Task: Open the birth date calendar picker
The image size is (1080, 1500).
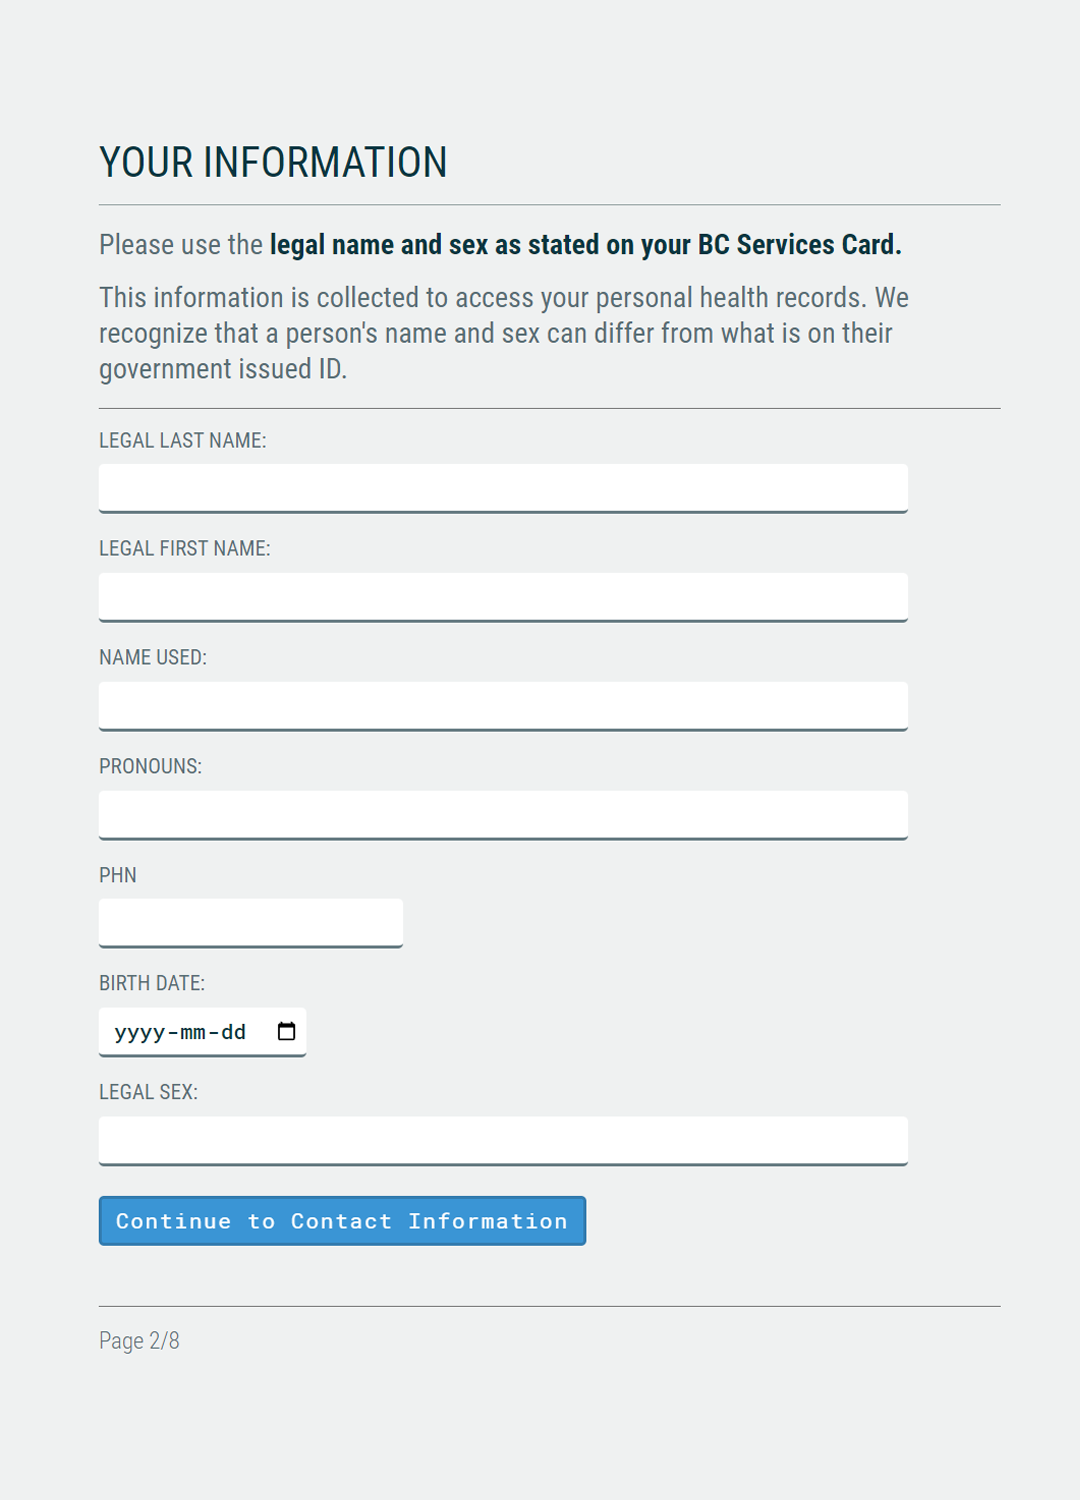Action: [x=286, y=1031]
